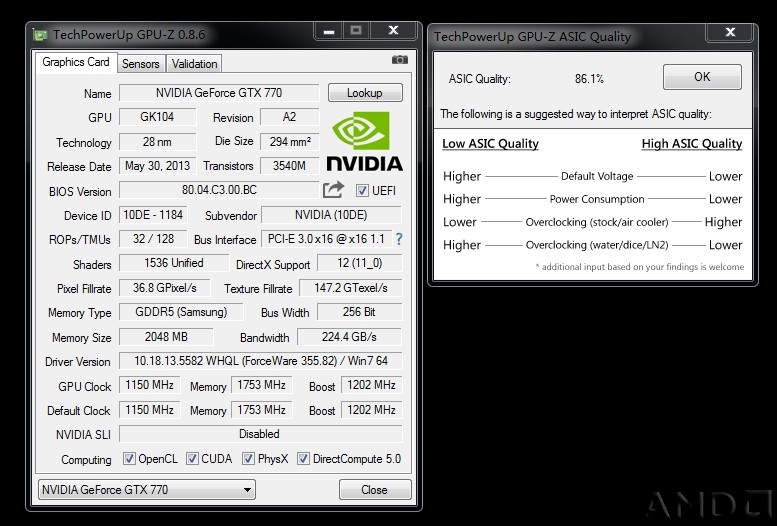The image size is (777, 526).
Task: Toggle the UEFI checkbox
Action: [362, 190]
